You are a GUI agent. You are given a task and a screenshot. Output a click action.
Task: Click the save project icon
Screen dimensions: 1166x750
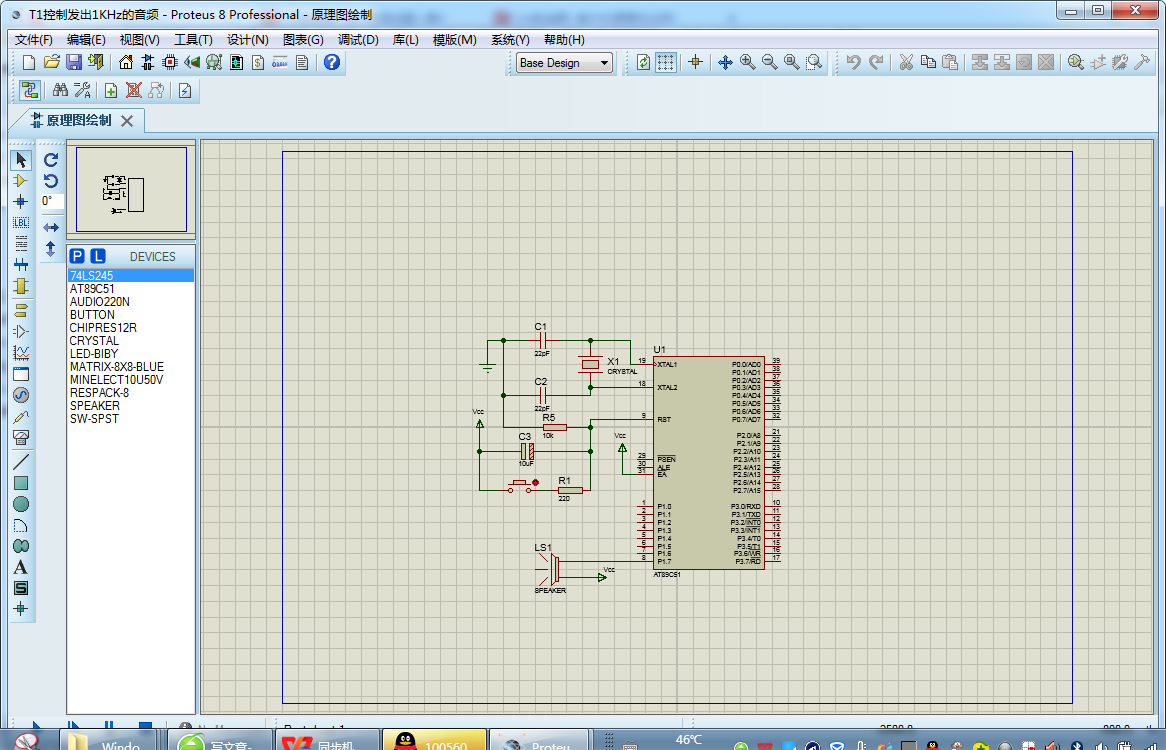tap(73, 62)
